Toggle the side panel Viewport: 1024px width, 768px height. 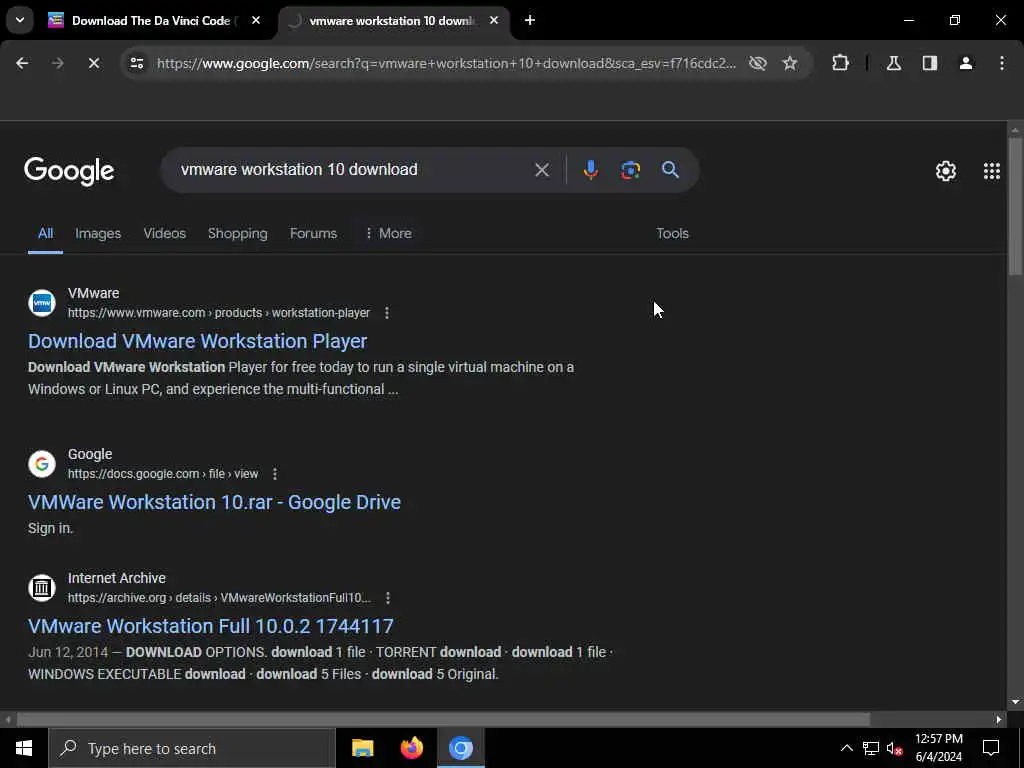pos(930,63)
